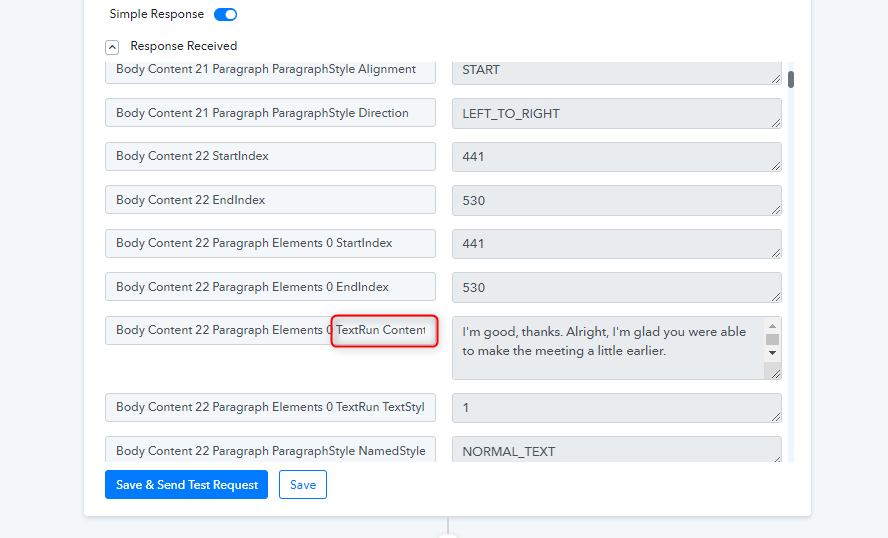Click scroll-down arrow in TextRun Content textarea

pyautogui.click(x=772, y=353)
